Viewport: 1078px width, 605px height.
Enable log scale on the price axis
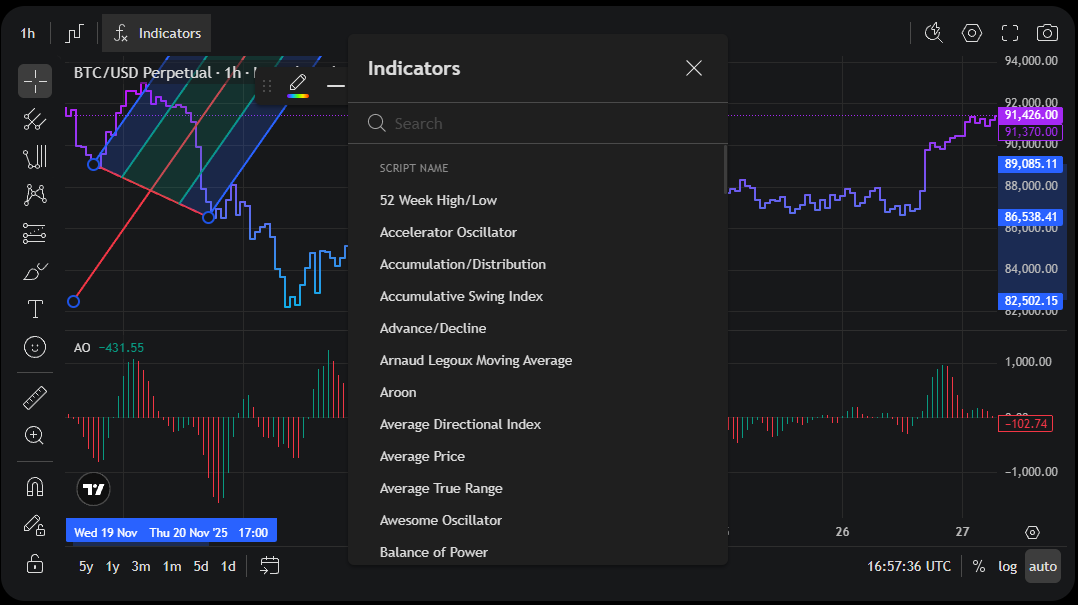click(1007, 566)
